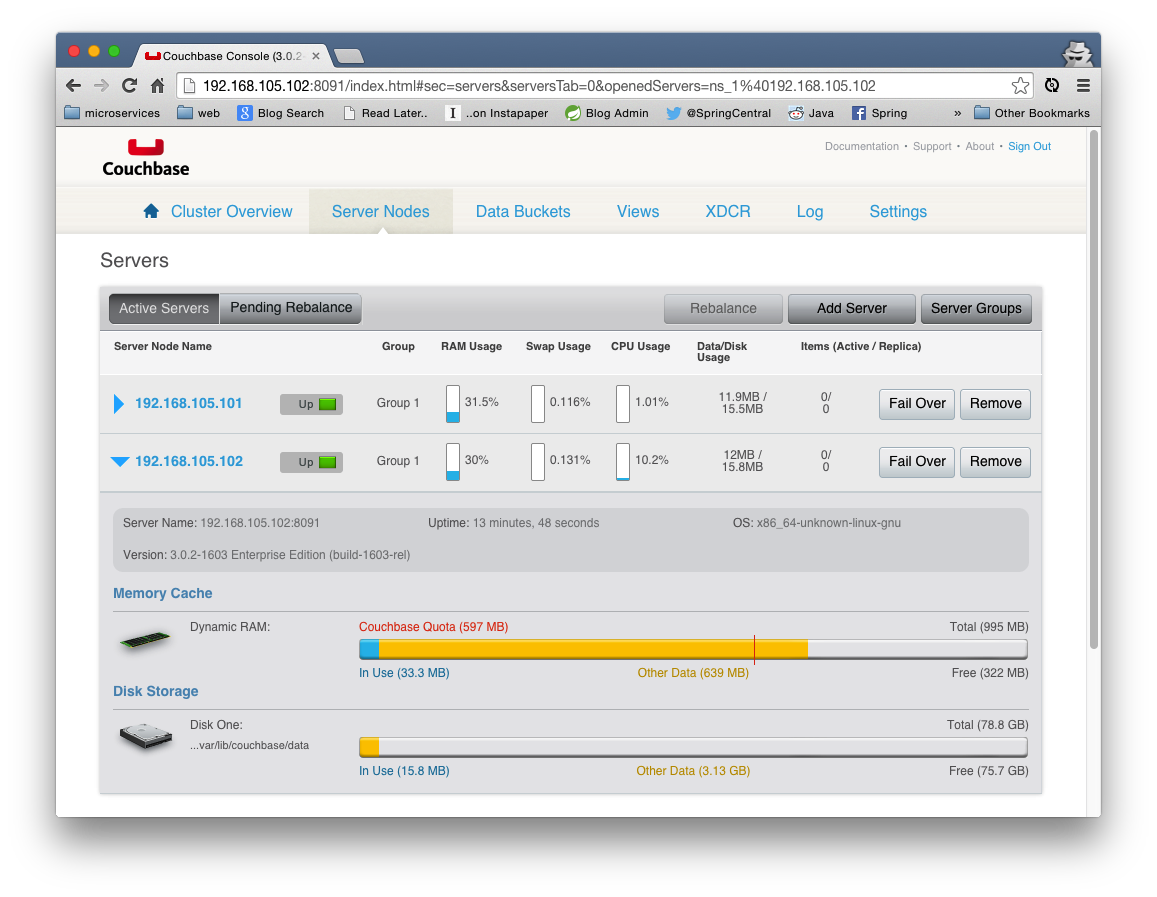Click the incognito figure icon

1077,53
